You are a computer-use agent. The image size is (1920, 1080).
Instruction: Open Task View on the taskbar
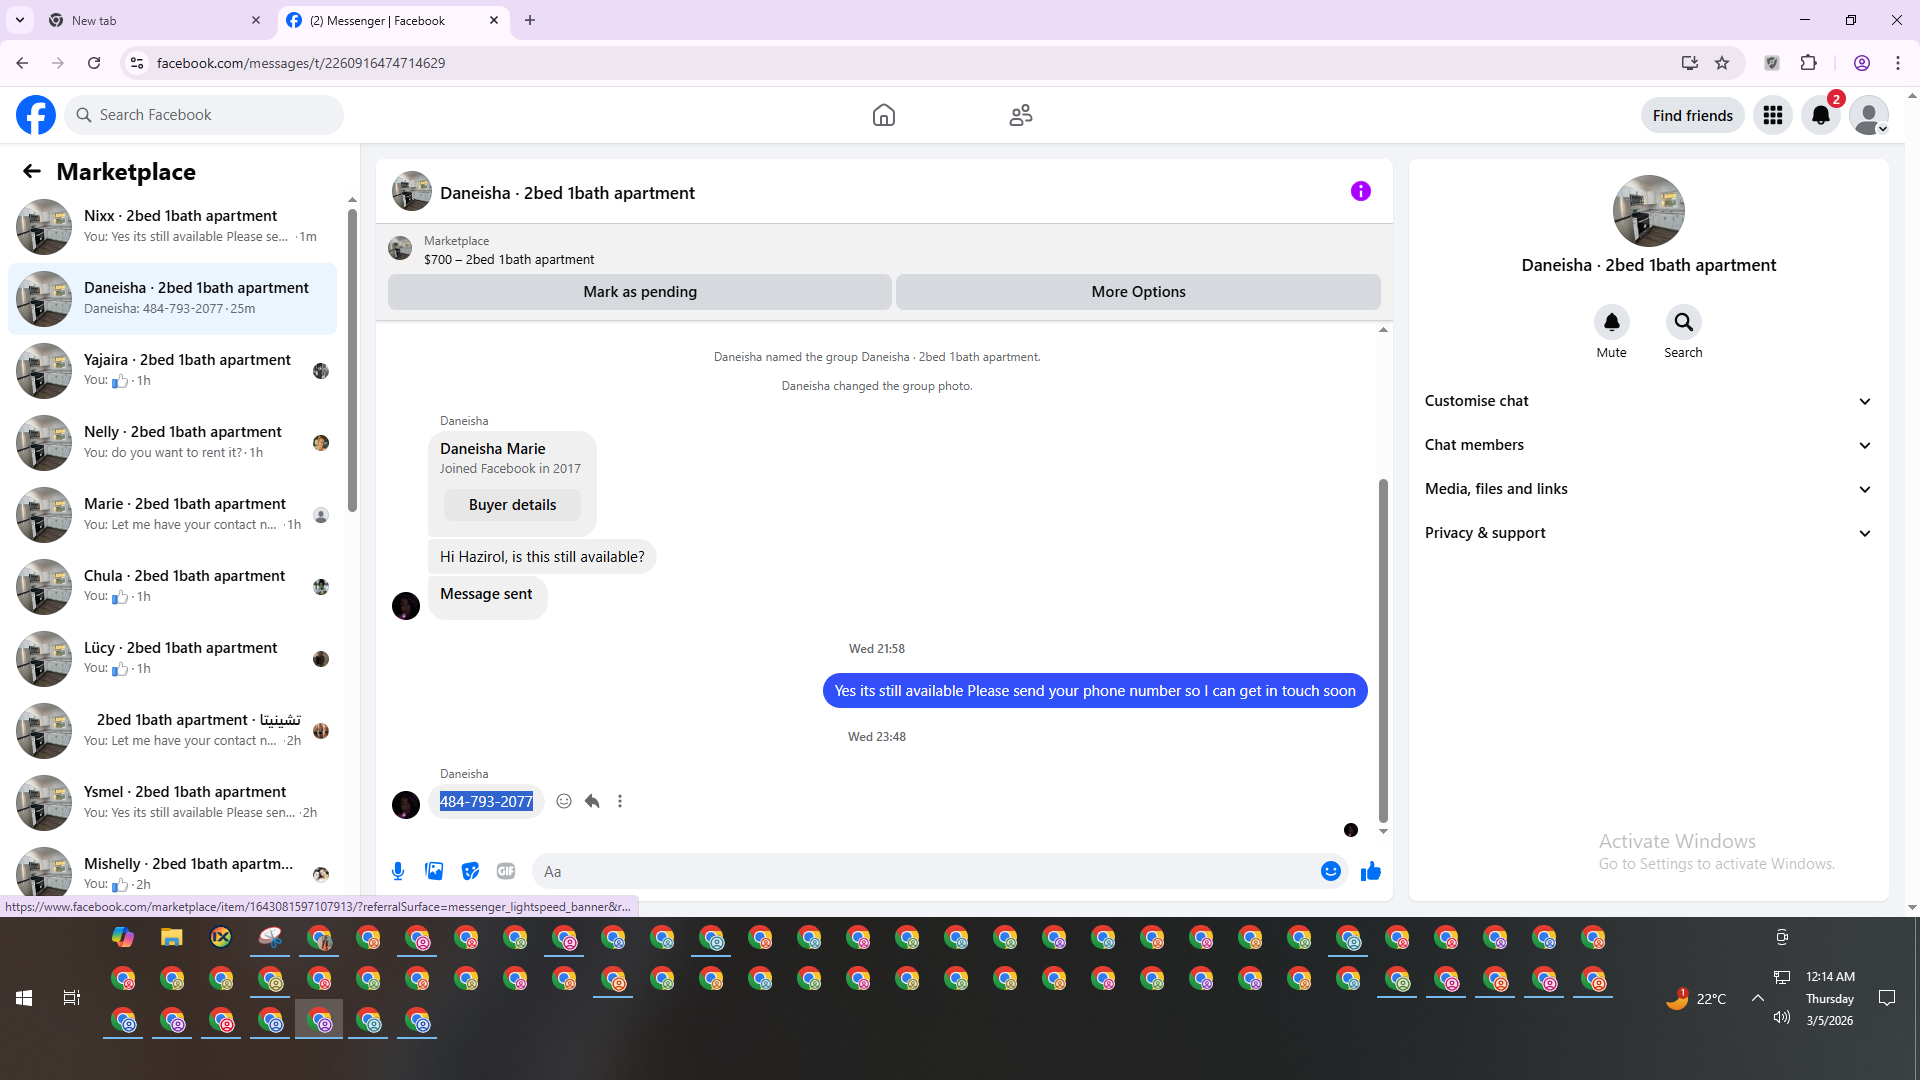tap(72, 998)
